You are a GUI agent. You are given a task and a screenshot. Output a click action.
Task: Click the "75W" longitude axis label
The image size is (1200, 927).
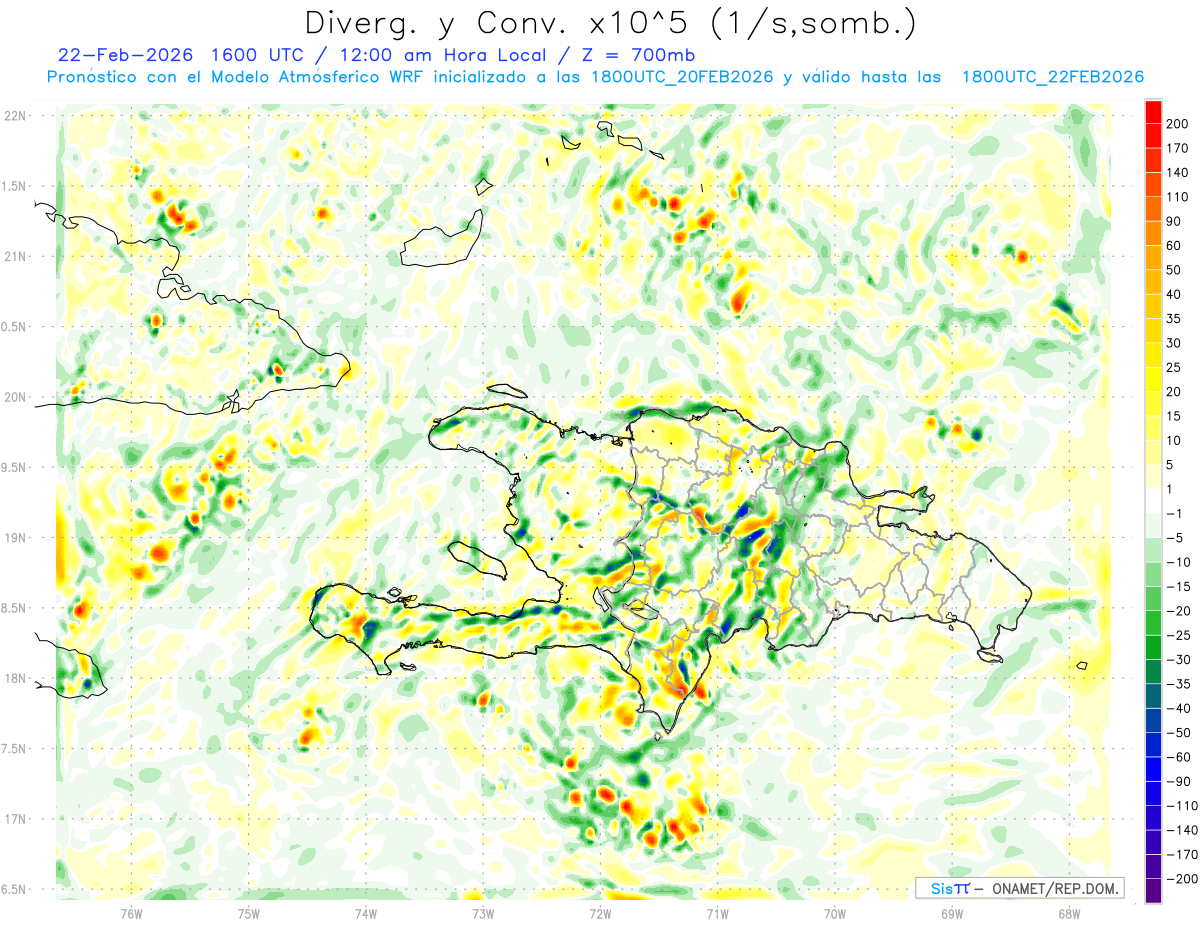click(x=248, y=912)
